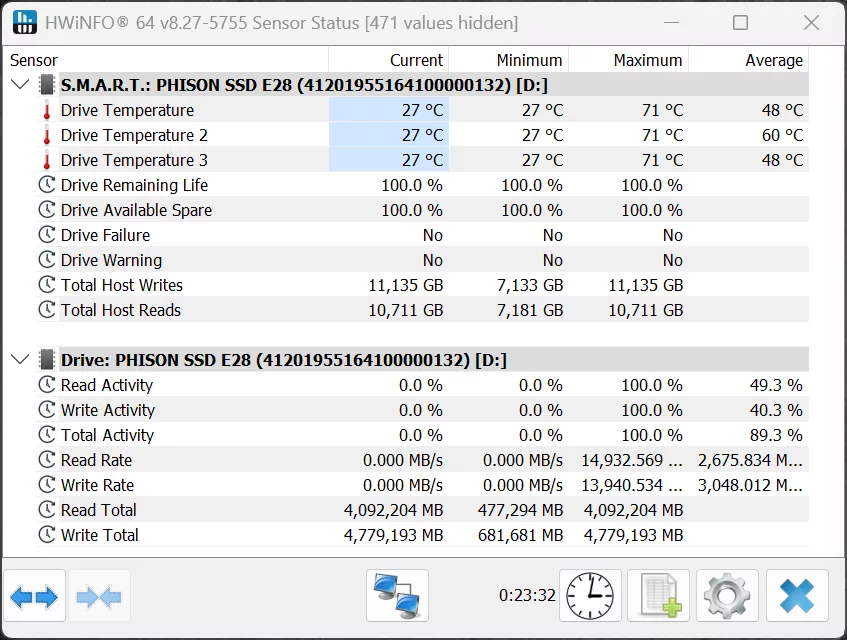Select the Total Host Reads row label

[x=120, y=309]
